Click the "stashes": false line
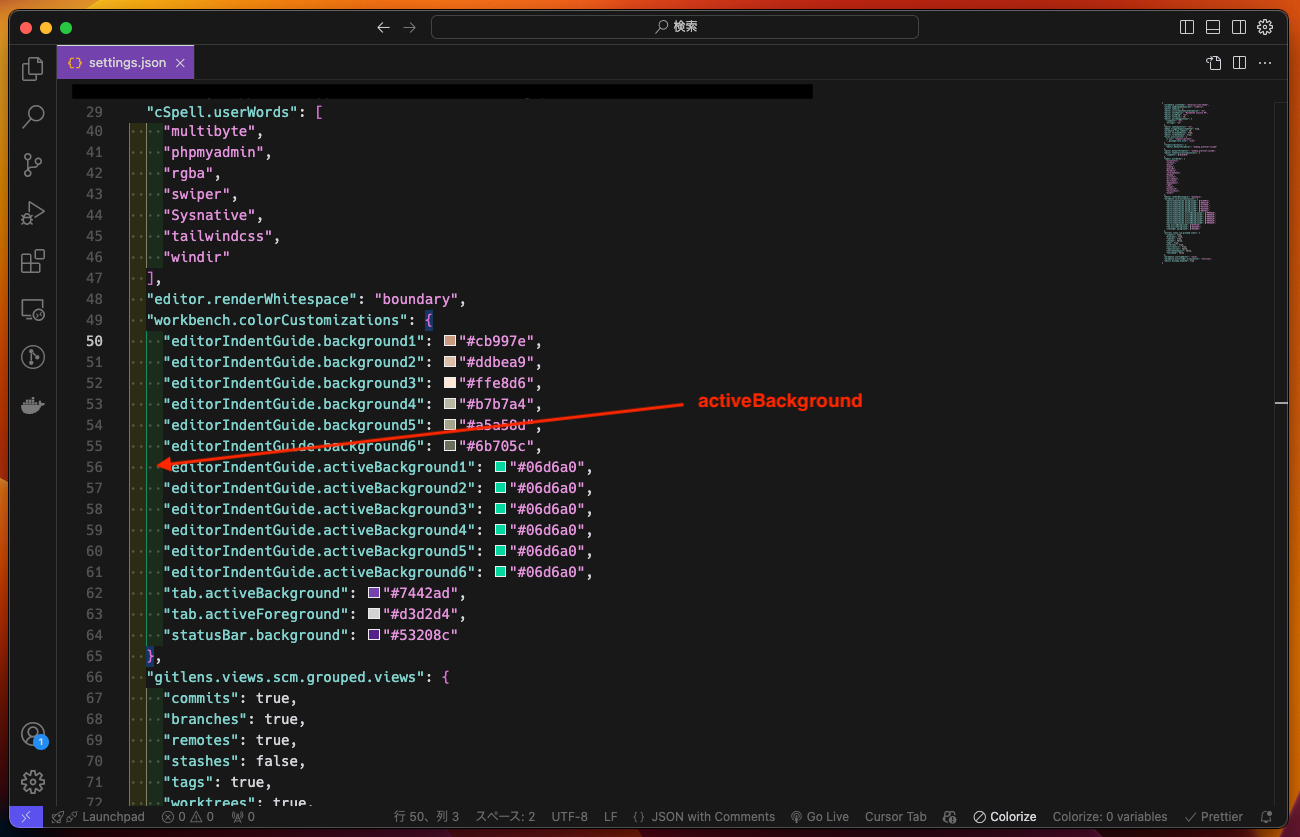Screen dimensions: 1300x837 (x=234, y=761)
